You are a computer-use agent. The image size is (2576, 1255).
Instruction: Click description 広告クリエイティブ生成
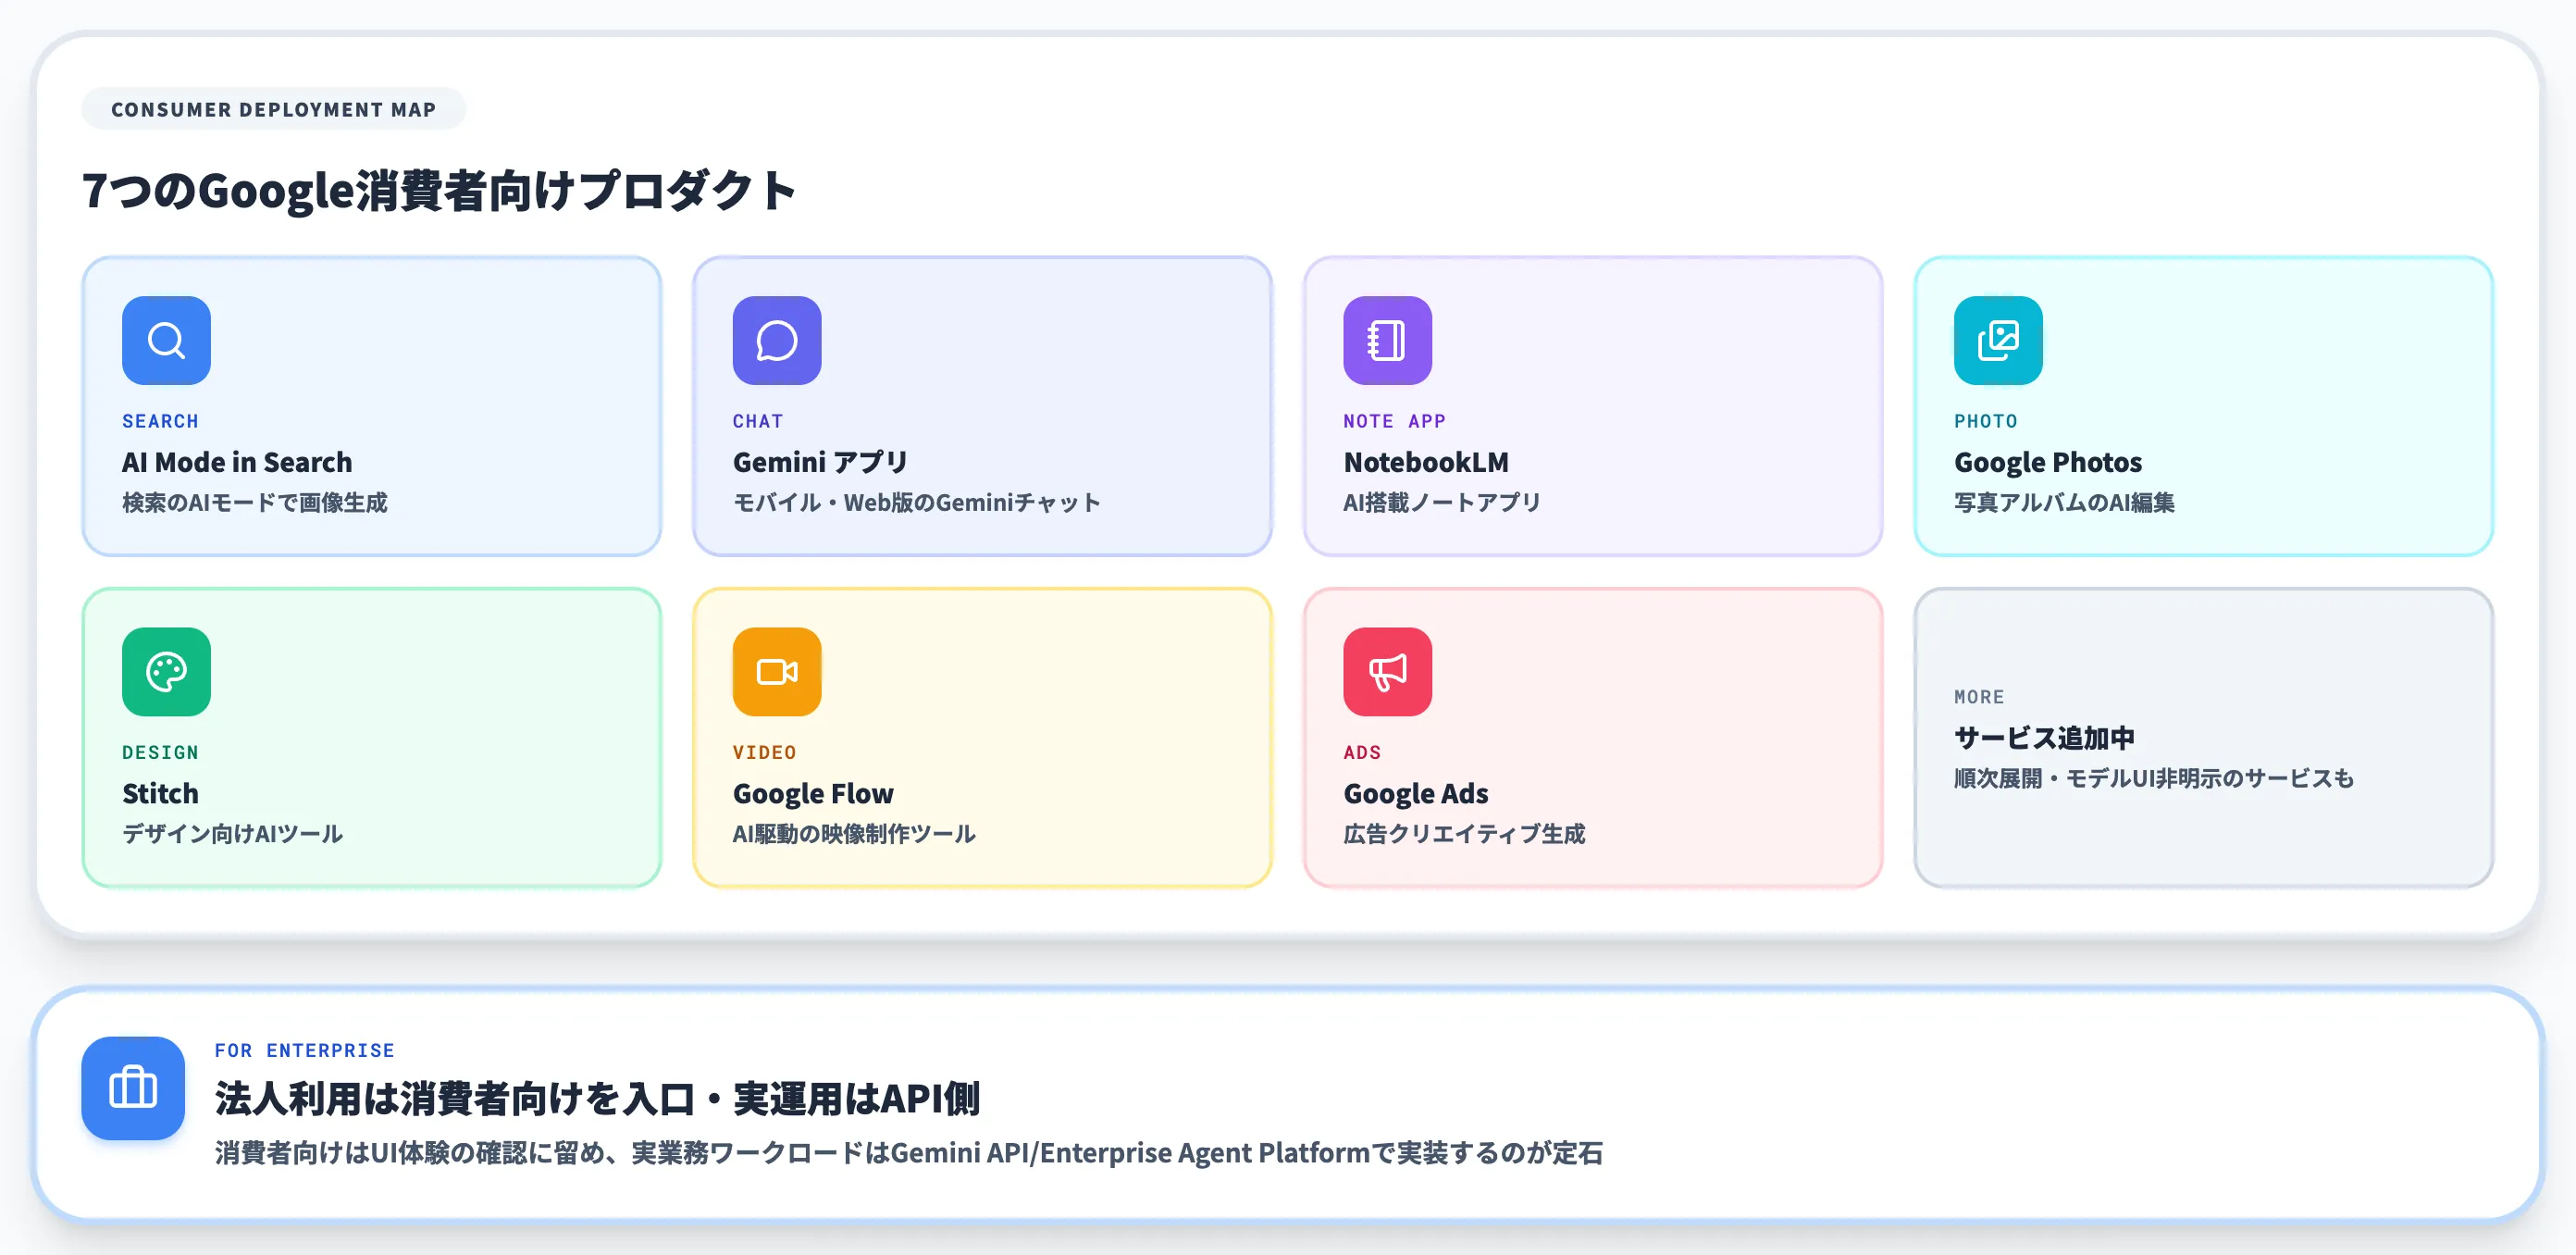[x=1464, y=833]
